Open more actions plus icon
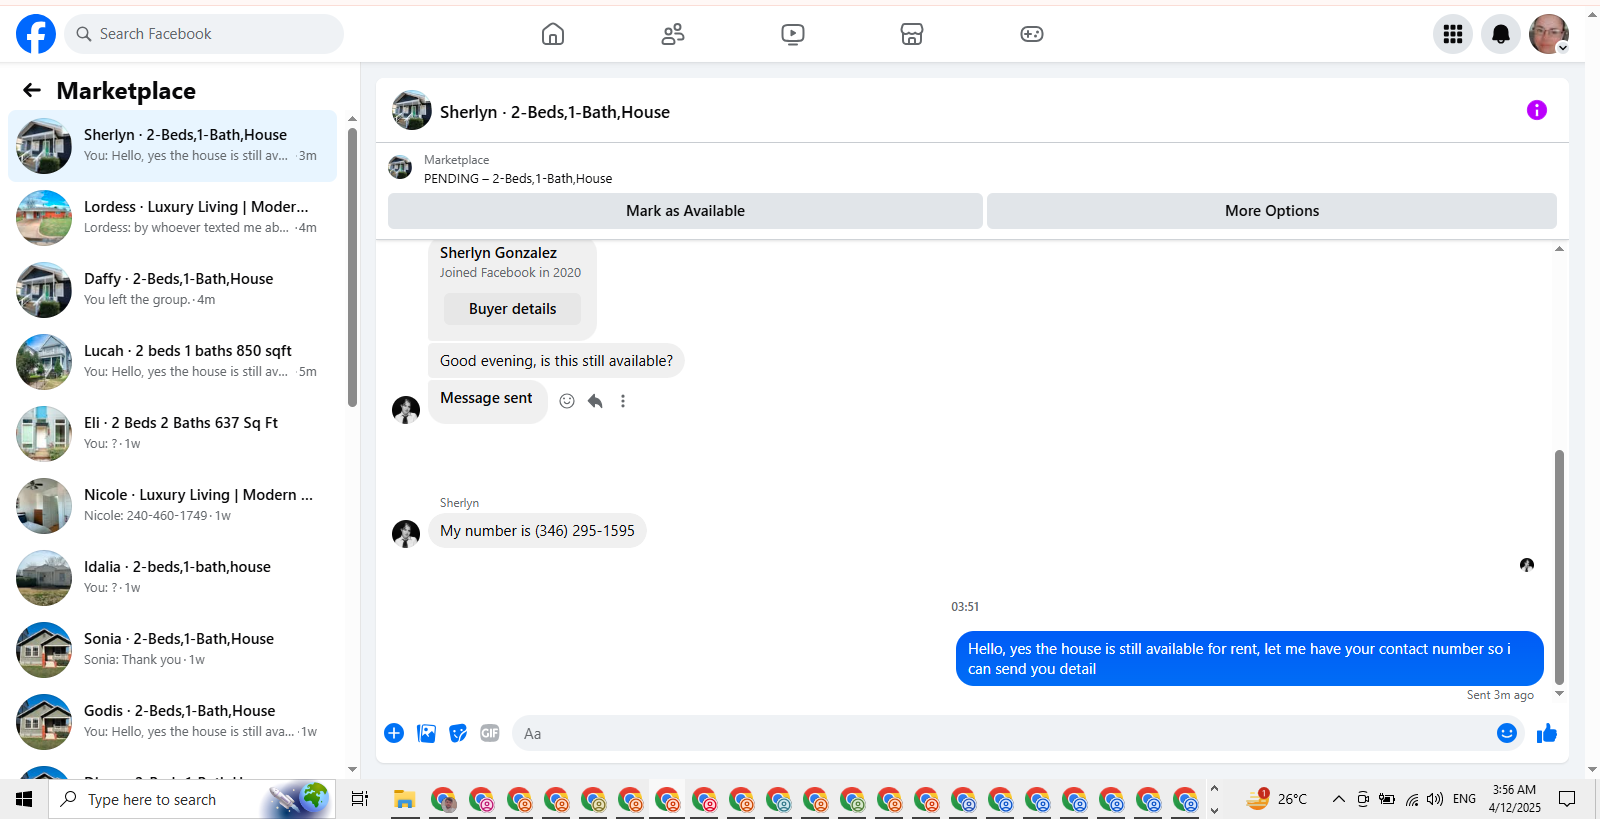The height and width of the screenshot is (819, 1600). coord(394,733)
